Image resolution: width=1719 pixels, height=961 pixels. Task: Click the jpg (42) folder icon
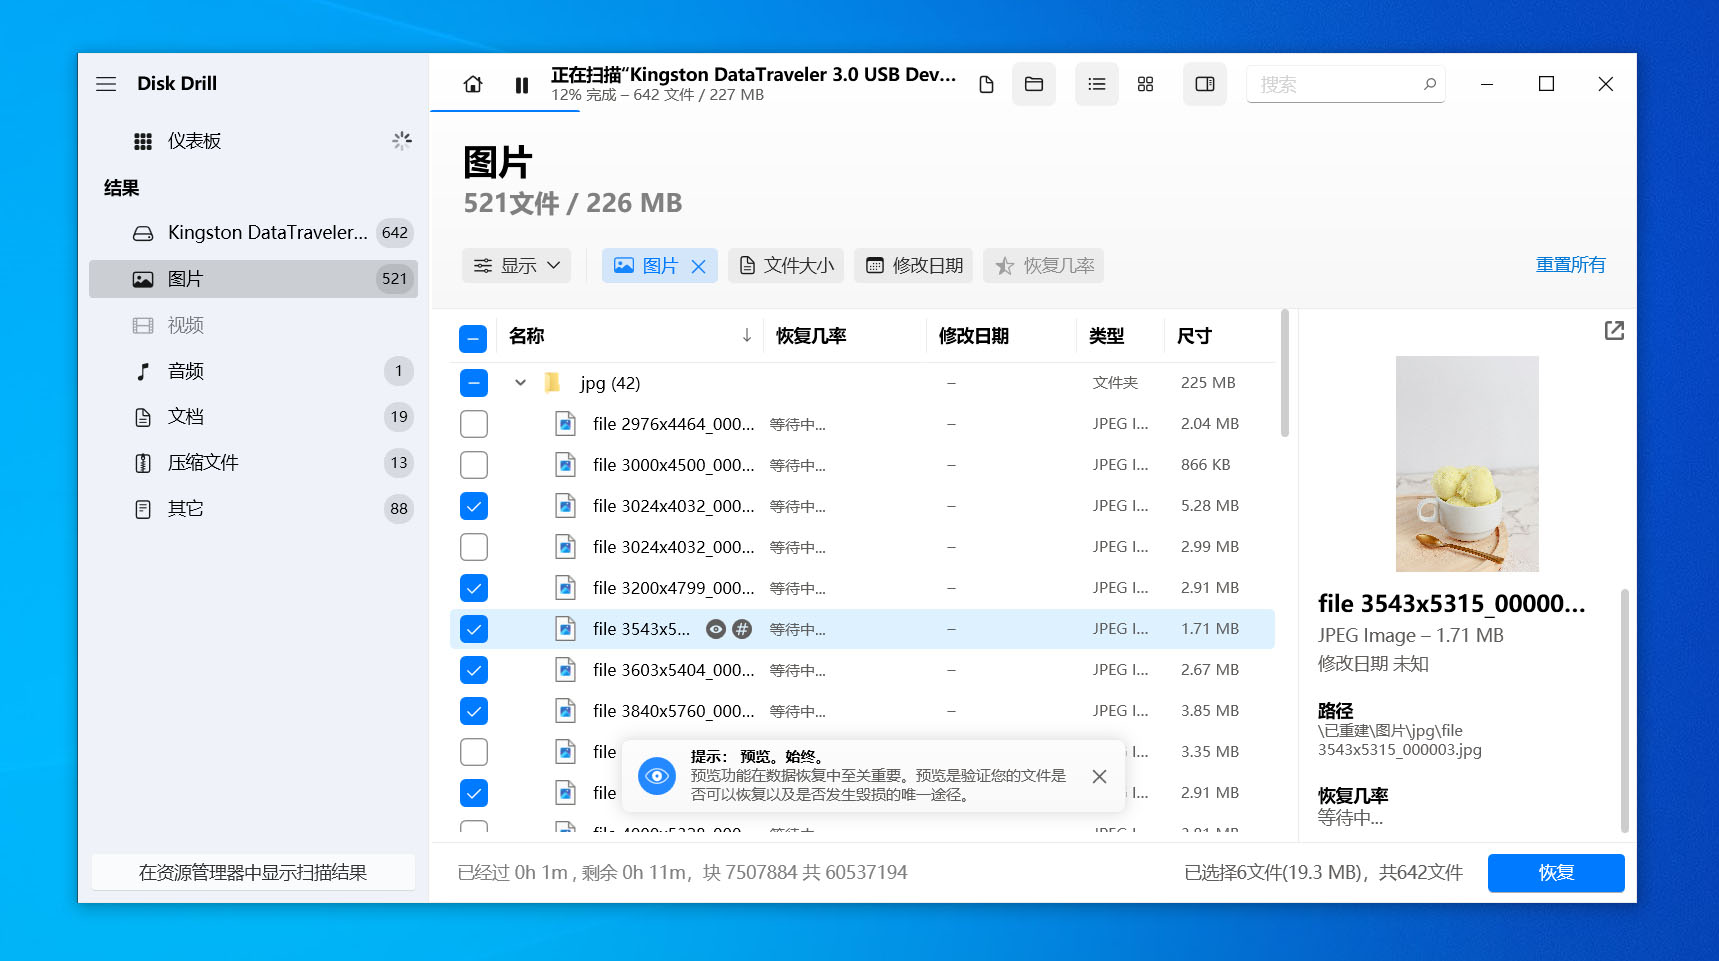pos(551,383)
